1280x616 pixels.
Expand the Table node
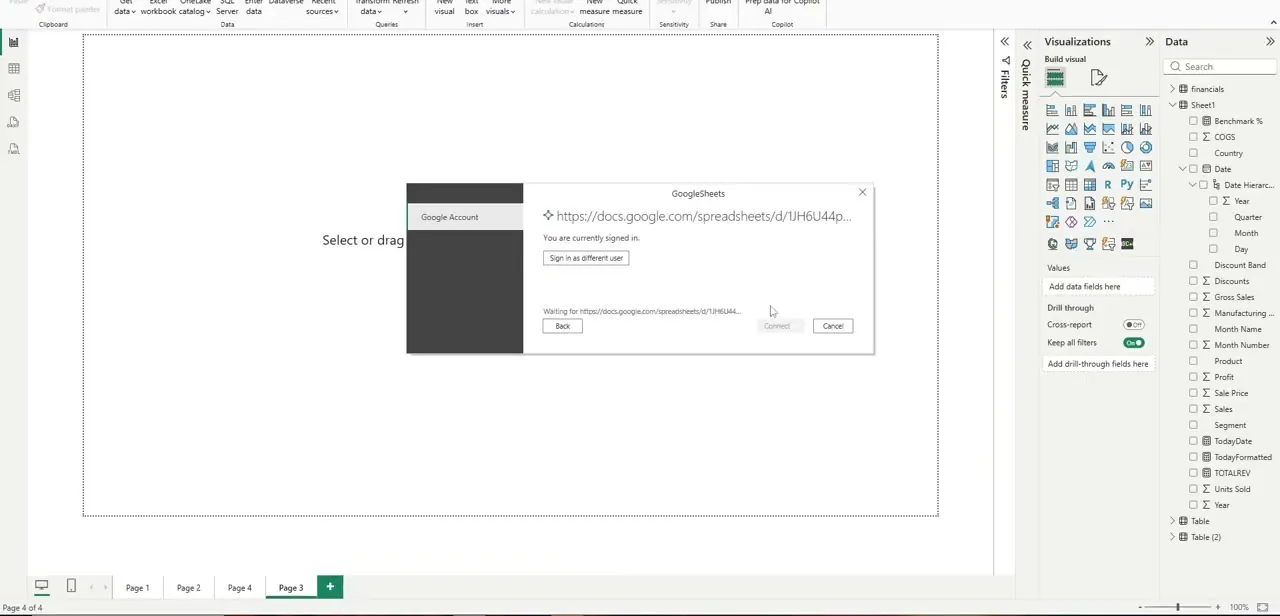pyautogui.click(x=1172, y=521)
